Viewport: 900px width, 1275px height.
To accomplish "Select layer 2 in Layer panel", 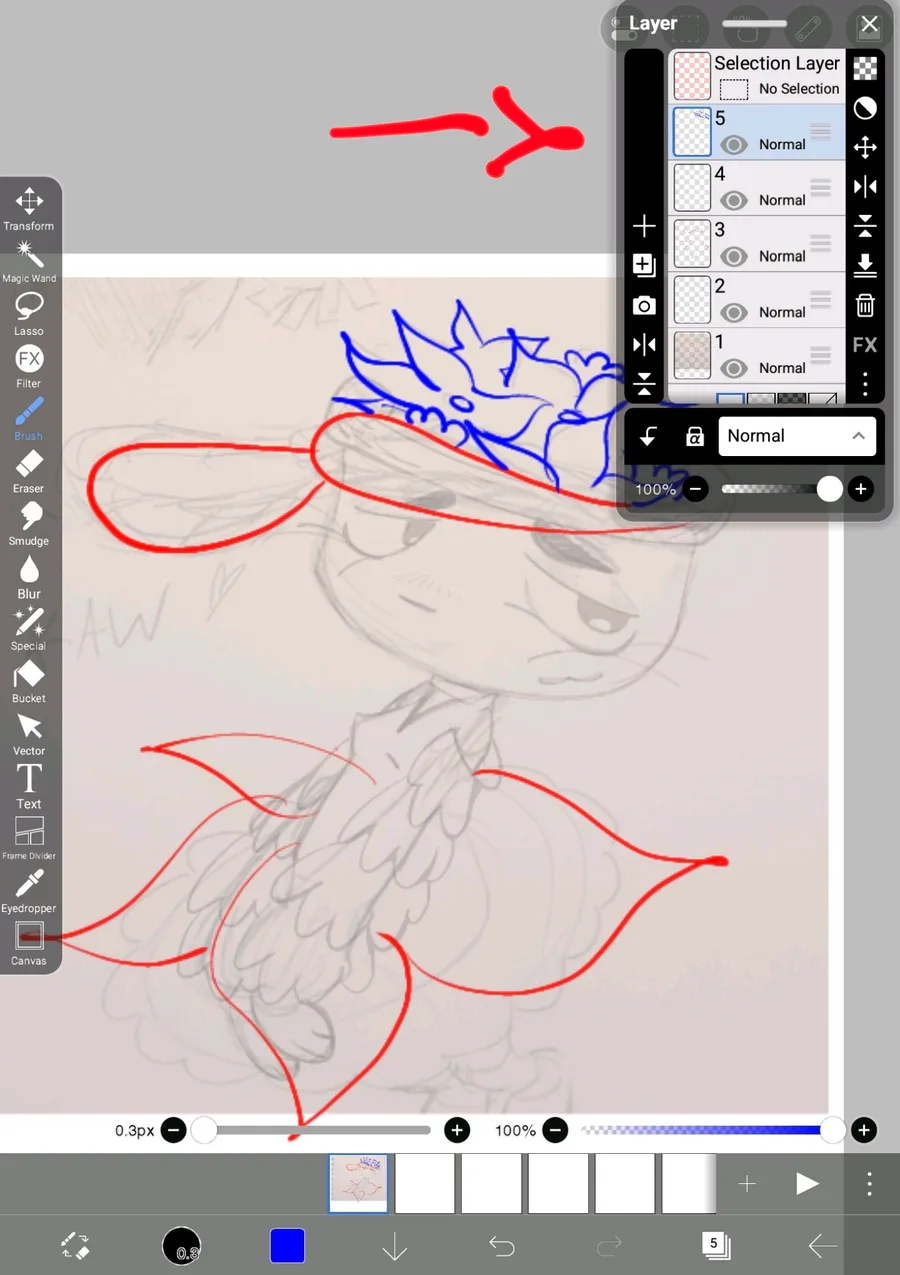I will click(x=757, y=300).
